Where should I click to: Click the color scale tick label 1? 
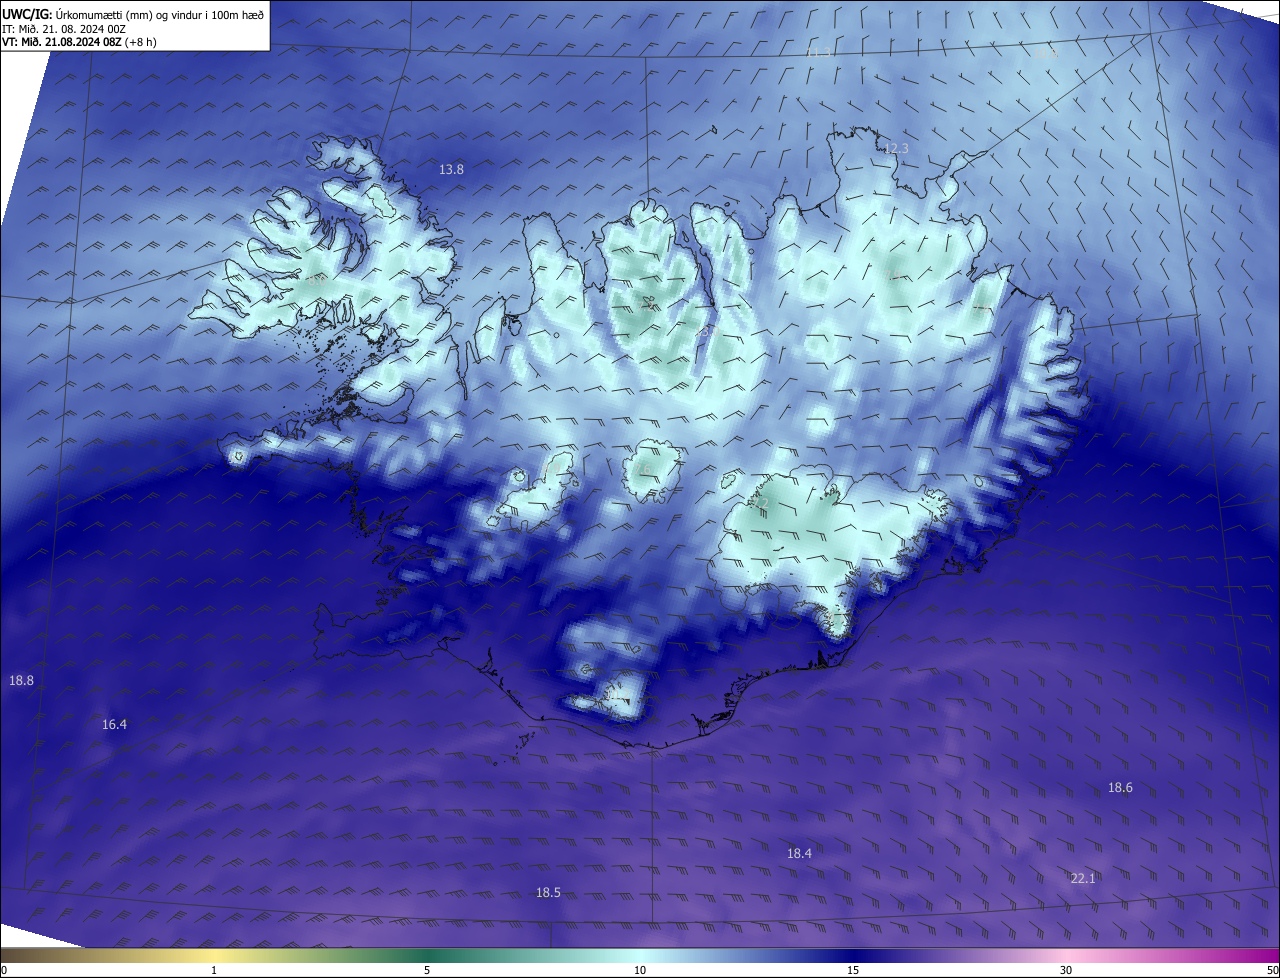214,970
